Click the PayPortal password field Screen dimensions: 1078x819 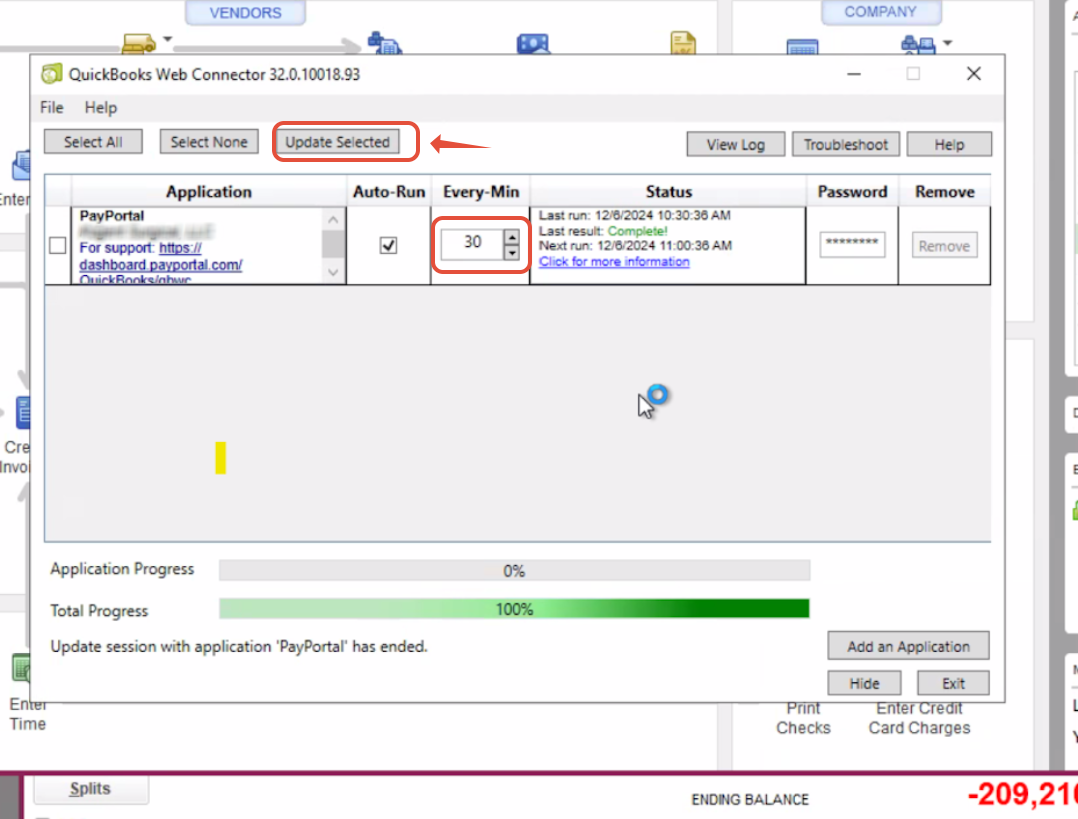tap(852, 244)
